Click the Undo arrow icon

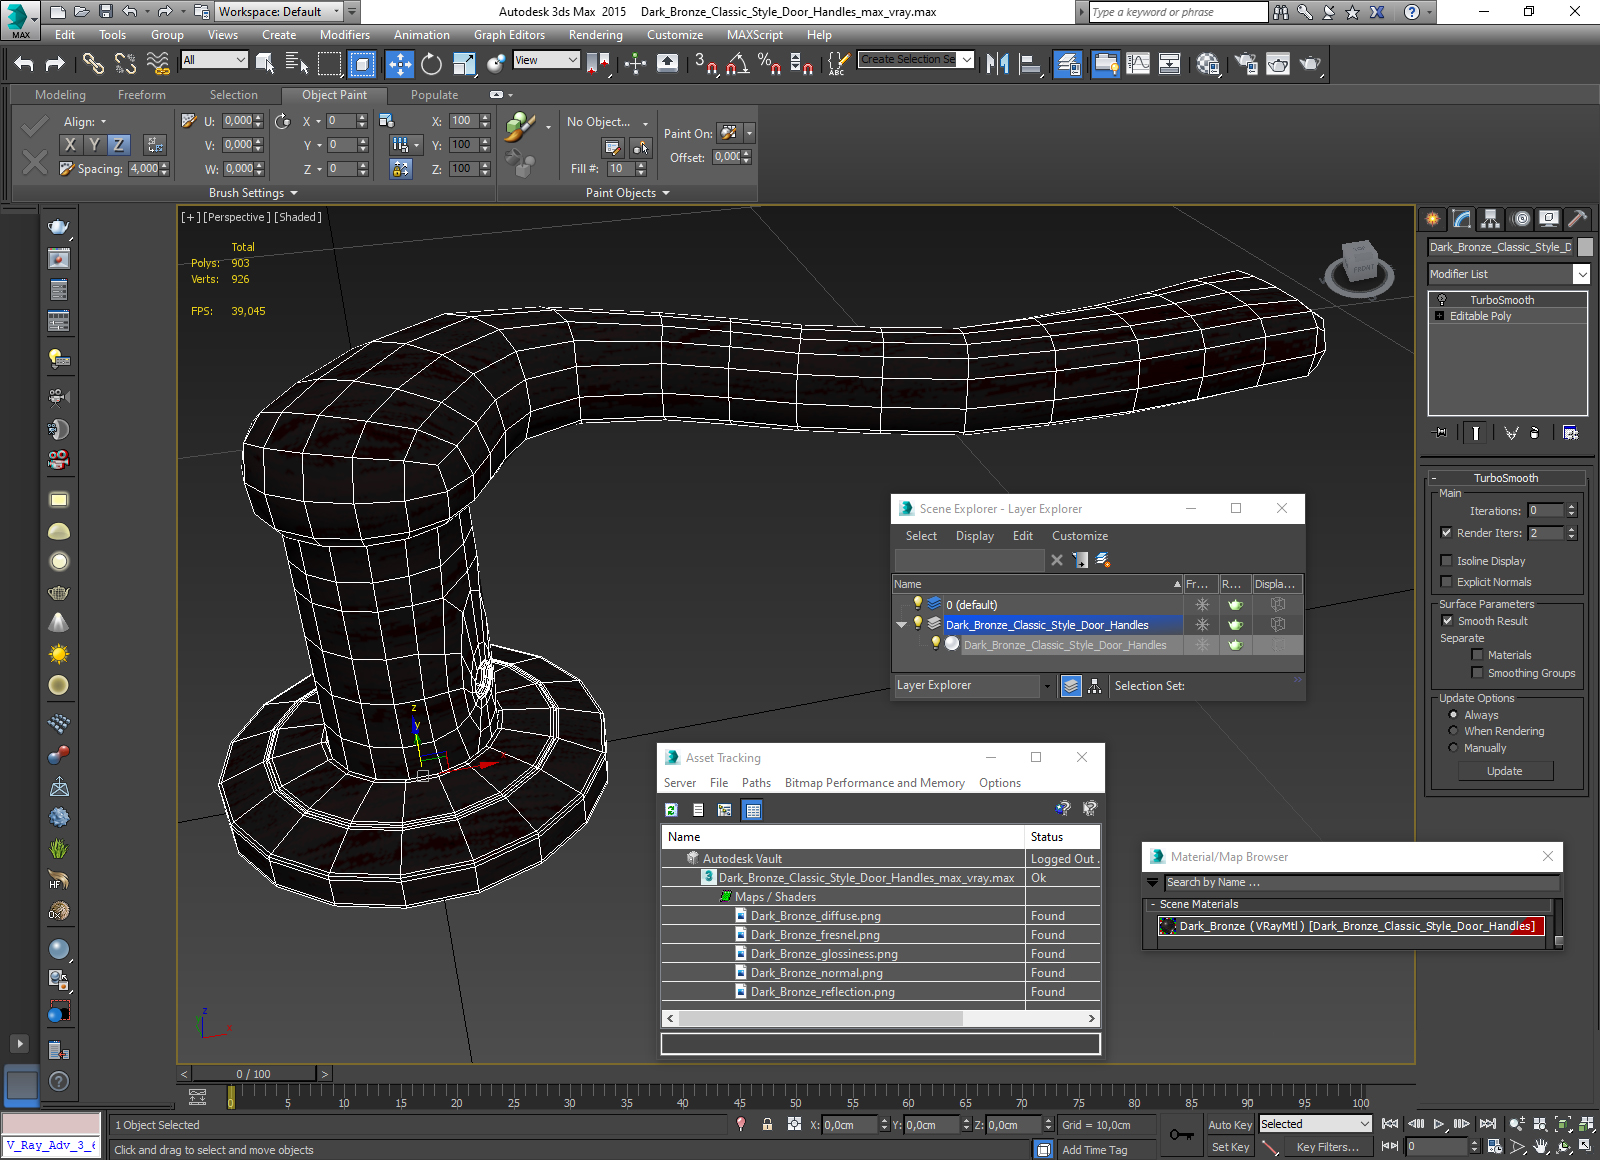[24, 65]
